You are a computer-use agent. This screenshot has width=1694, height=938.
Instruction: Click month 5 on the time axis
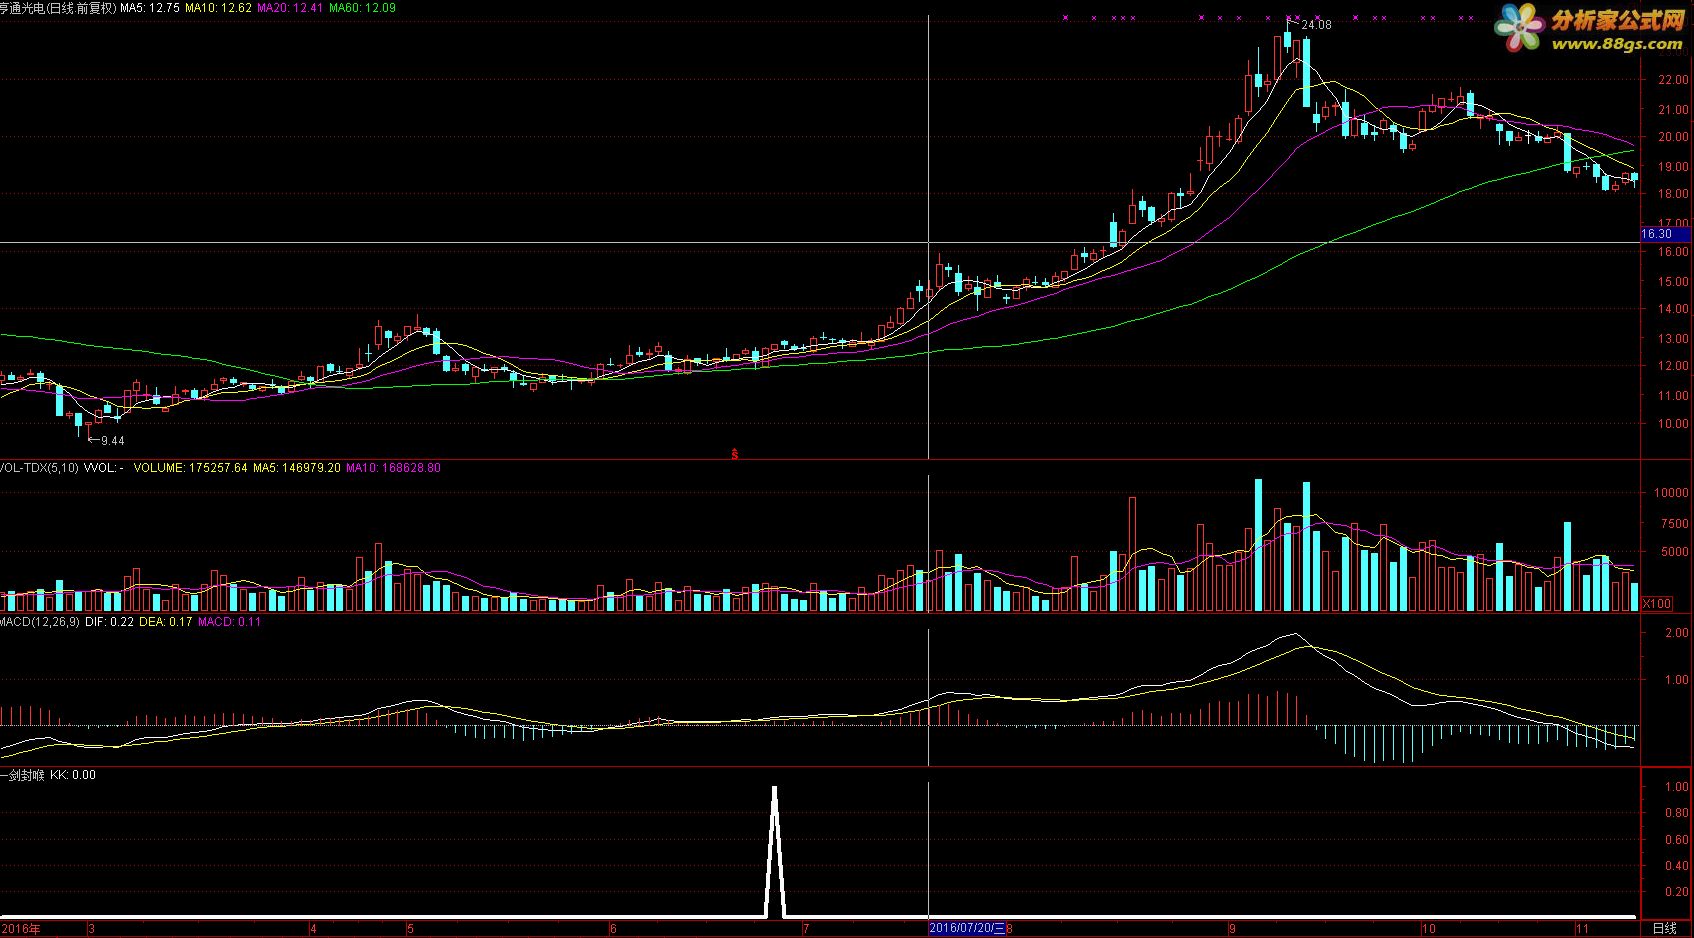pos(410,929)
